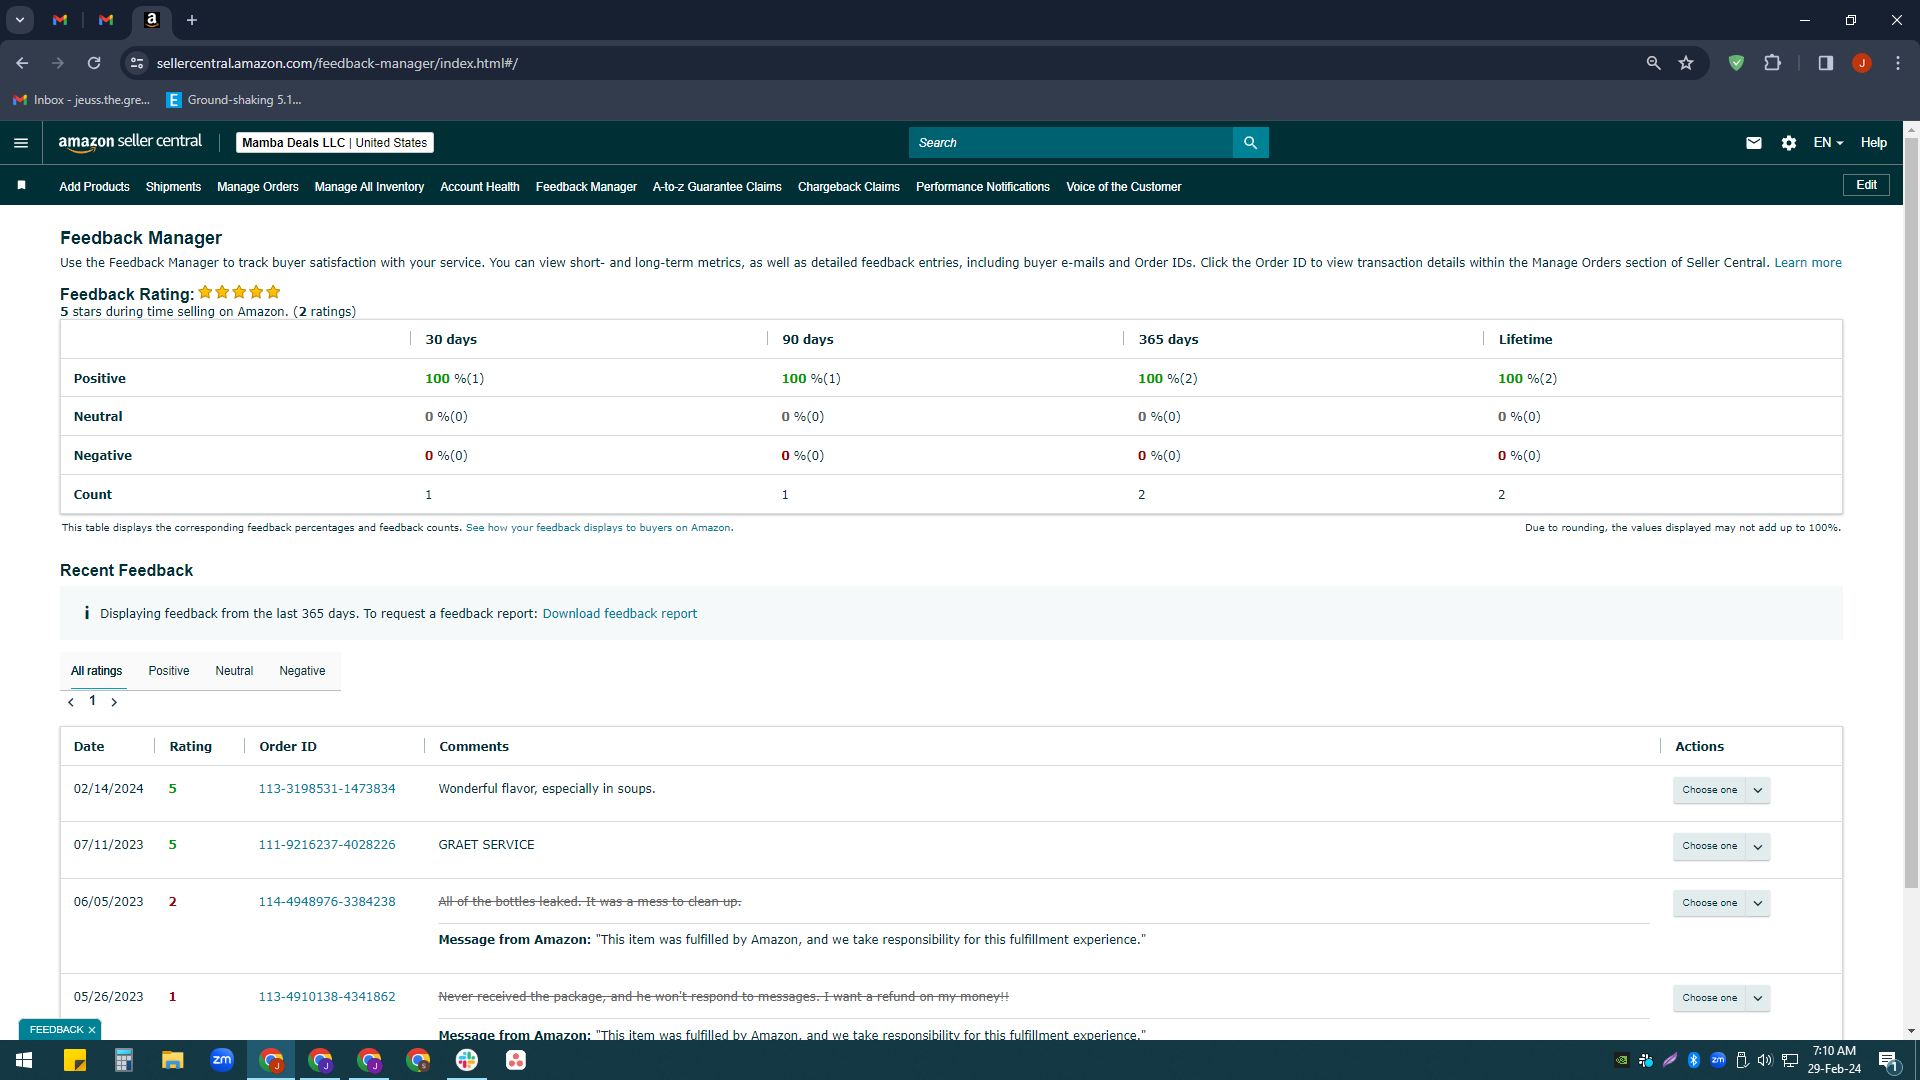Click the bookmark flag icon in navigation bar

pos(21,186)
